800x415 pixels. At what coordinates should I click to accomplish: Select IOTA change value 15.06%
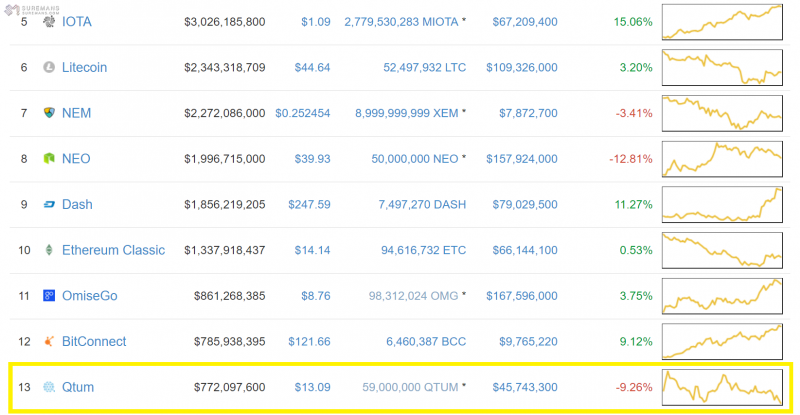pos(633,22)
